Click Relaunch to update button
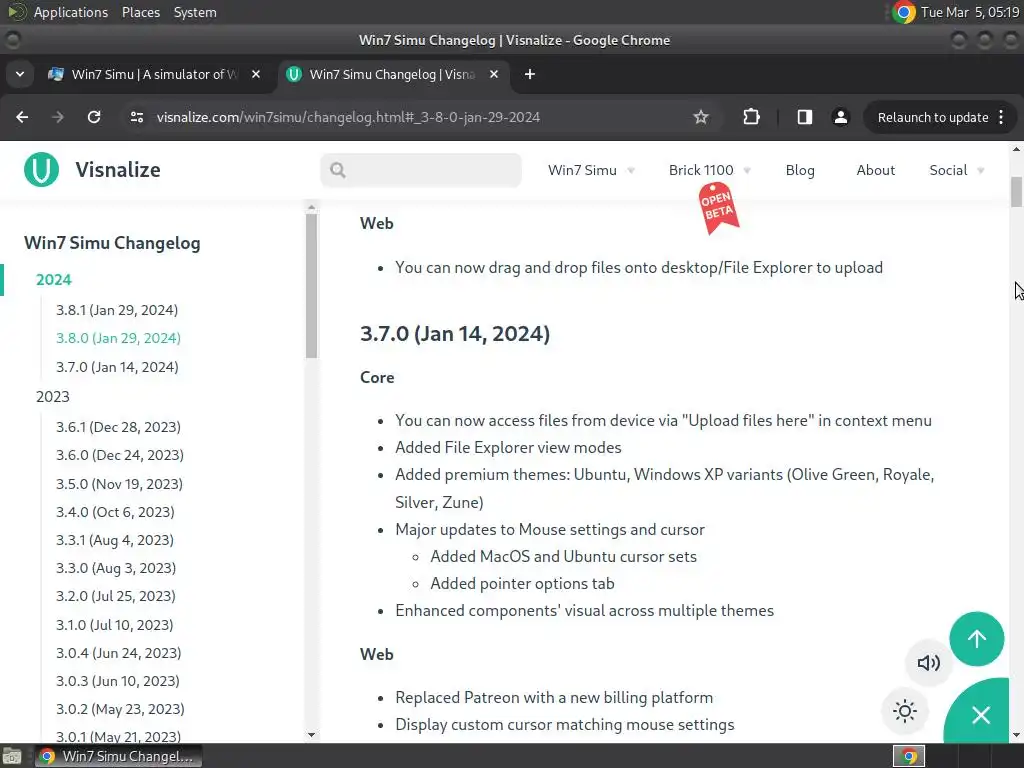The height and width of the screenshot is (768, 1024). pos(933,117)
